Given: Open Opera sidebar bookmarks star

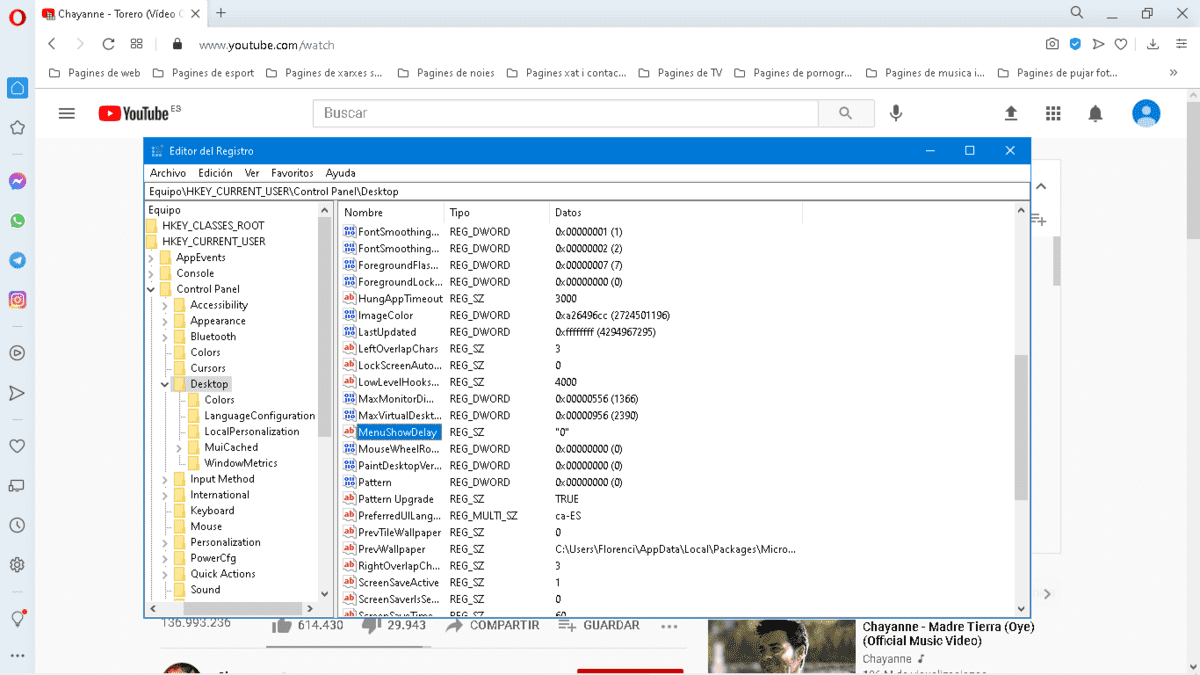Looking at the screenshot, I should tap(17, 128).
